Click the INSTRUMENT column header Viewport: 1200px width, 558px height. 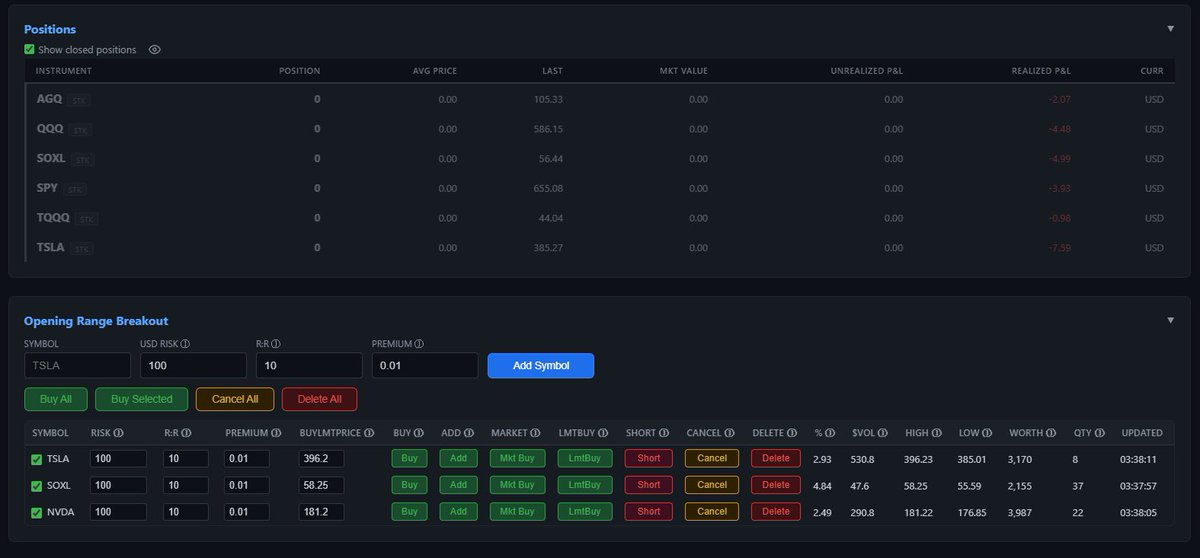coord(63,71)
